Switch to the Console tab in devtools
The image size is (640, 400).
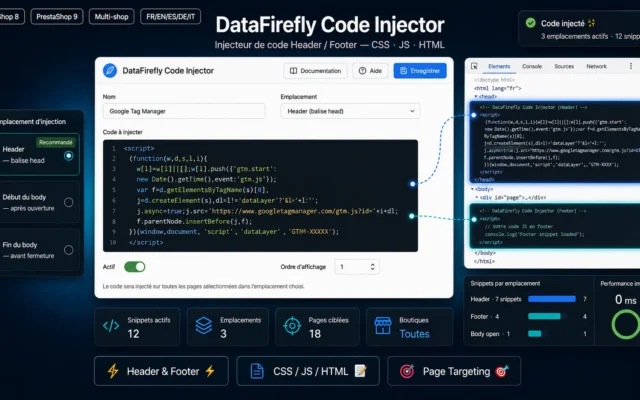[x=532, y=66]
